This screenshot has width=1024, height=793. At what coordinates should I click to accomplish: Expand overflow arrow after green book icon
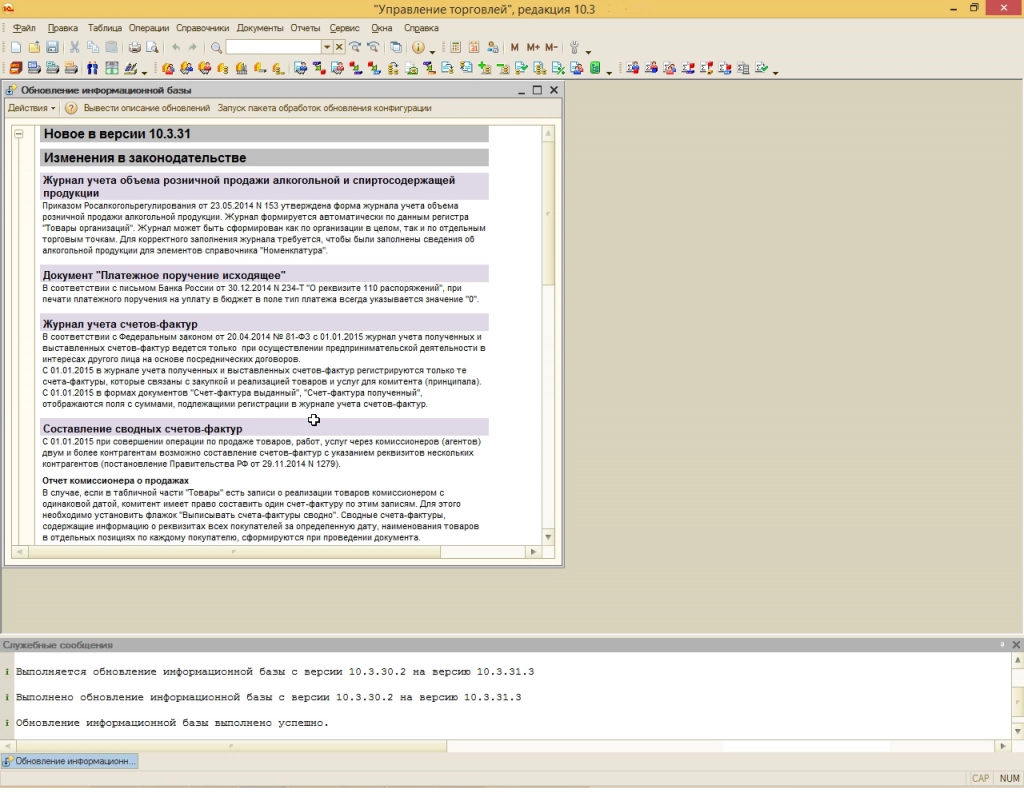coord(609,71)
